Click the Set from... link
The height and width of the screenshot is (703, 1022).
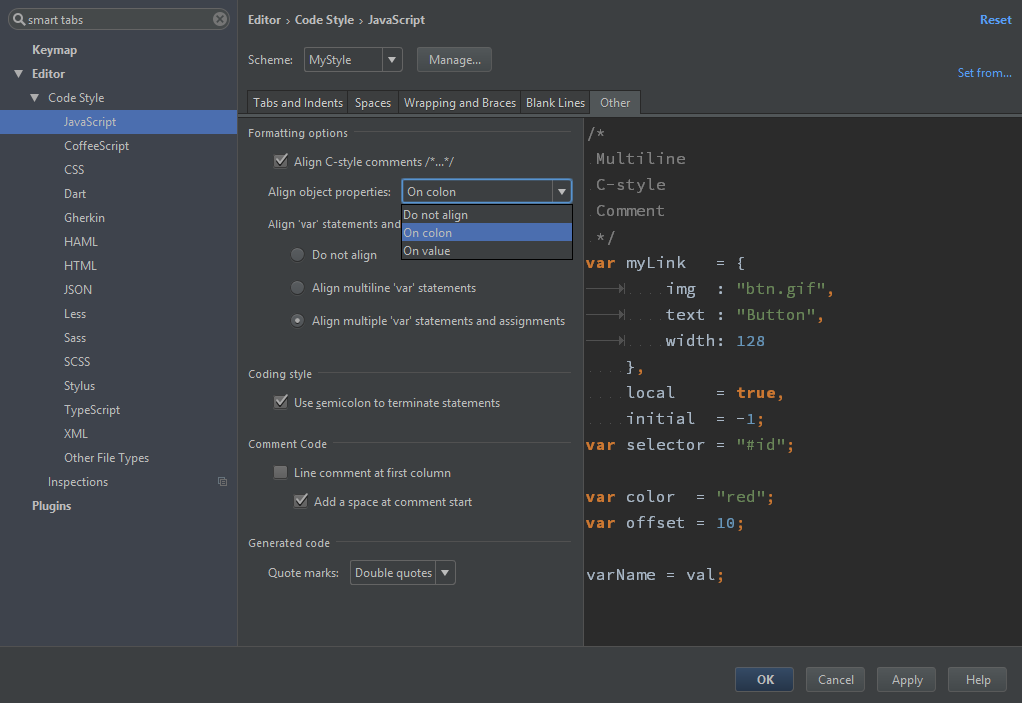[x=984, y=73]
